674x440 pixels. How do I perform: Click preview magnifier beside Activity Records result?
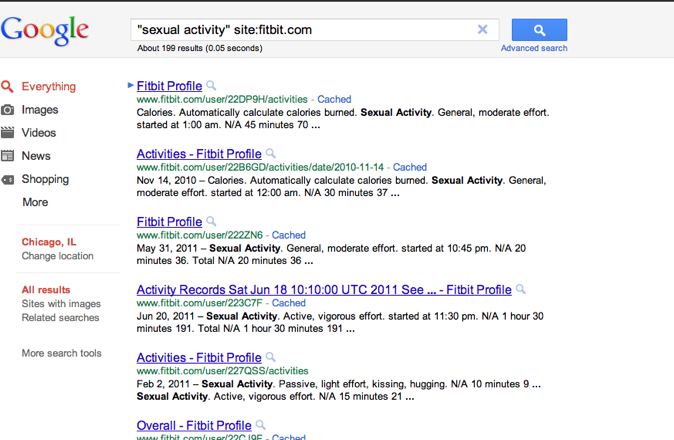(x=521, y=290)
